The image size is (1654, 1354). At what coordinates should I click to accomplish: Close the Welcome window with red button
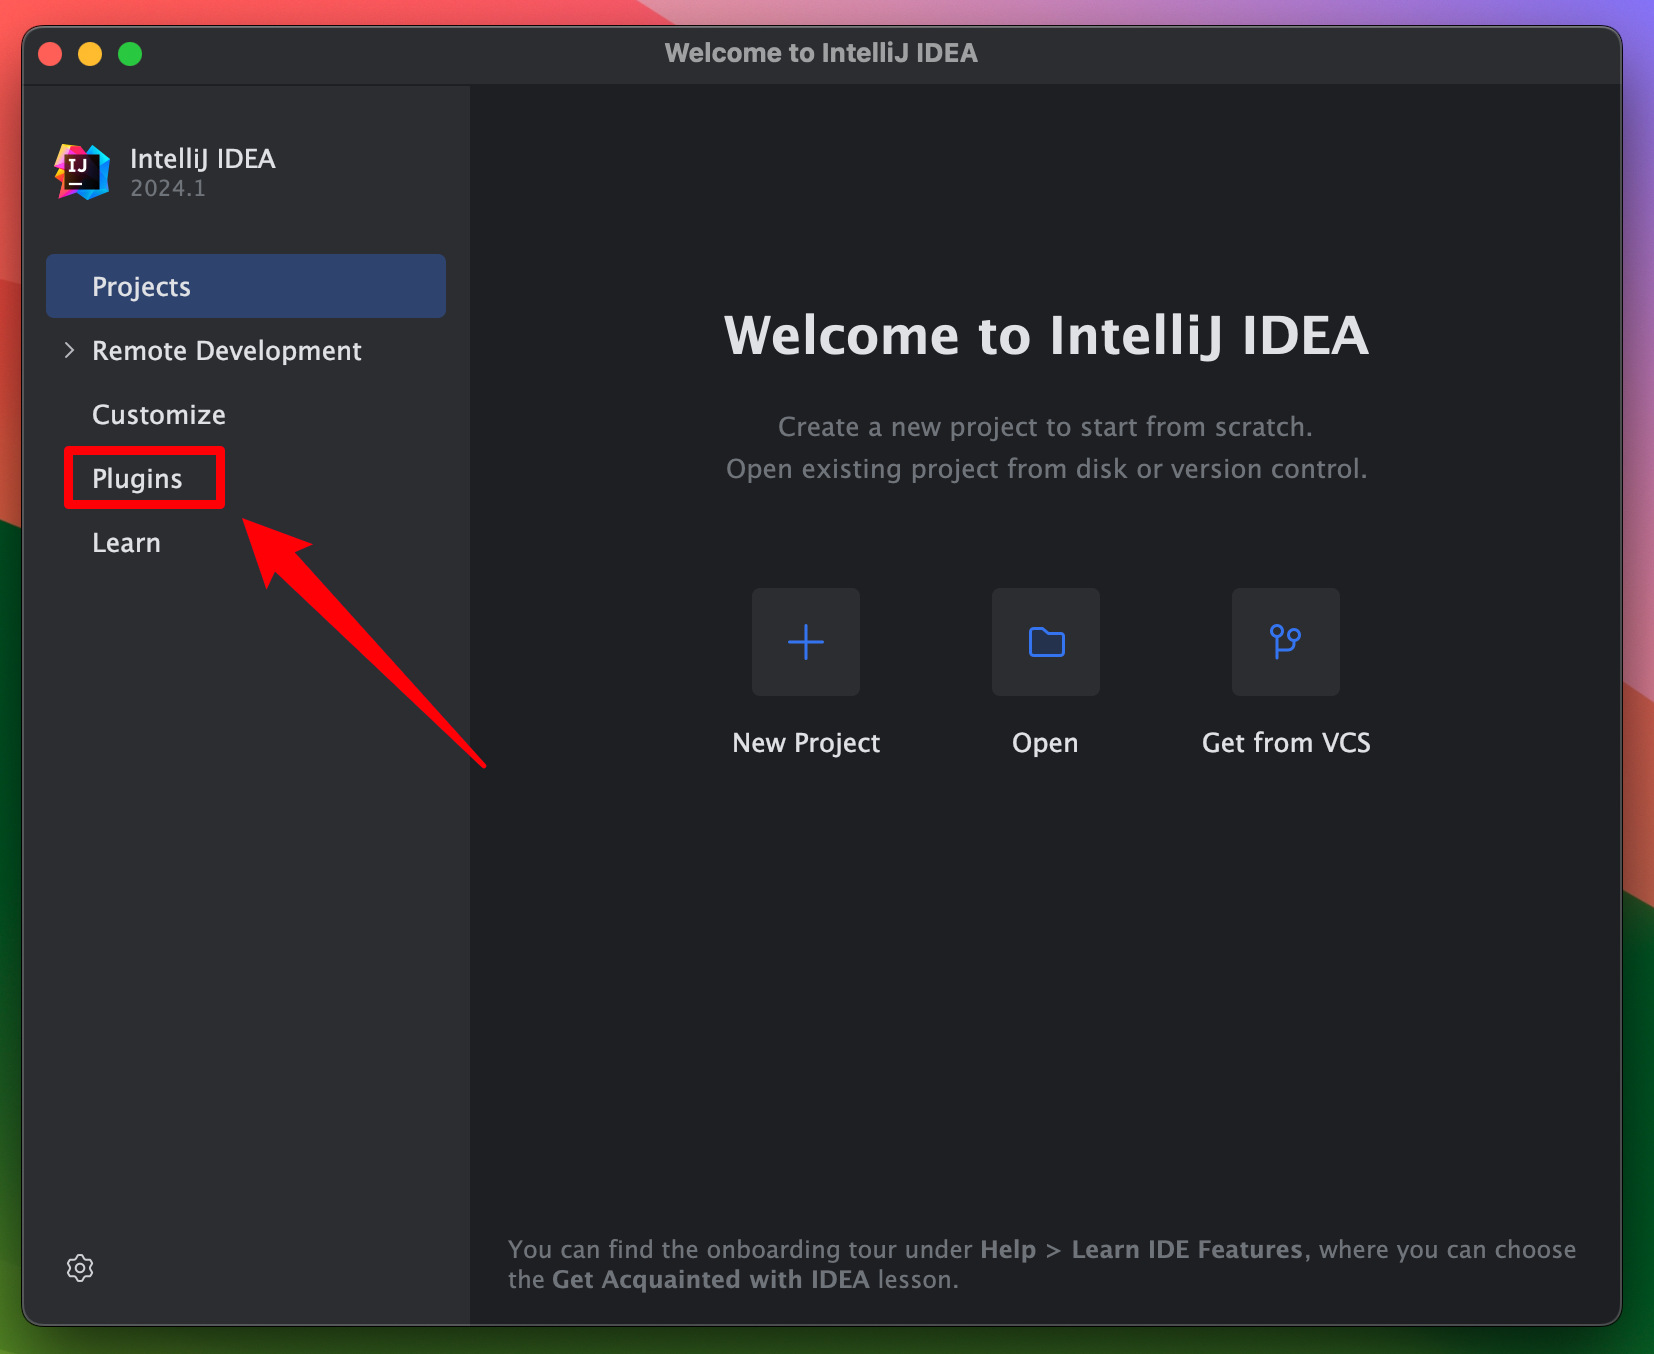pos(50,54)
